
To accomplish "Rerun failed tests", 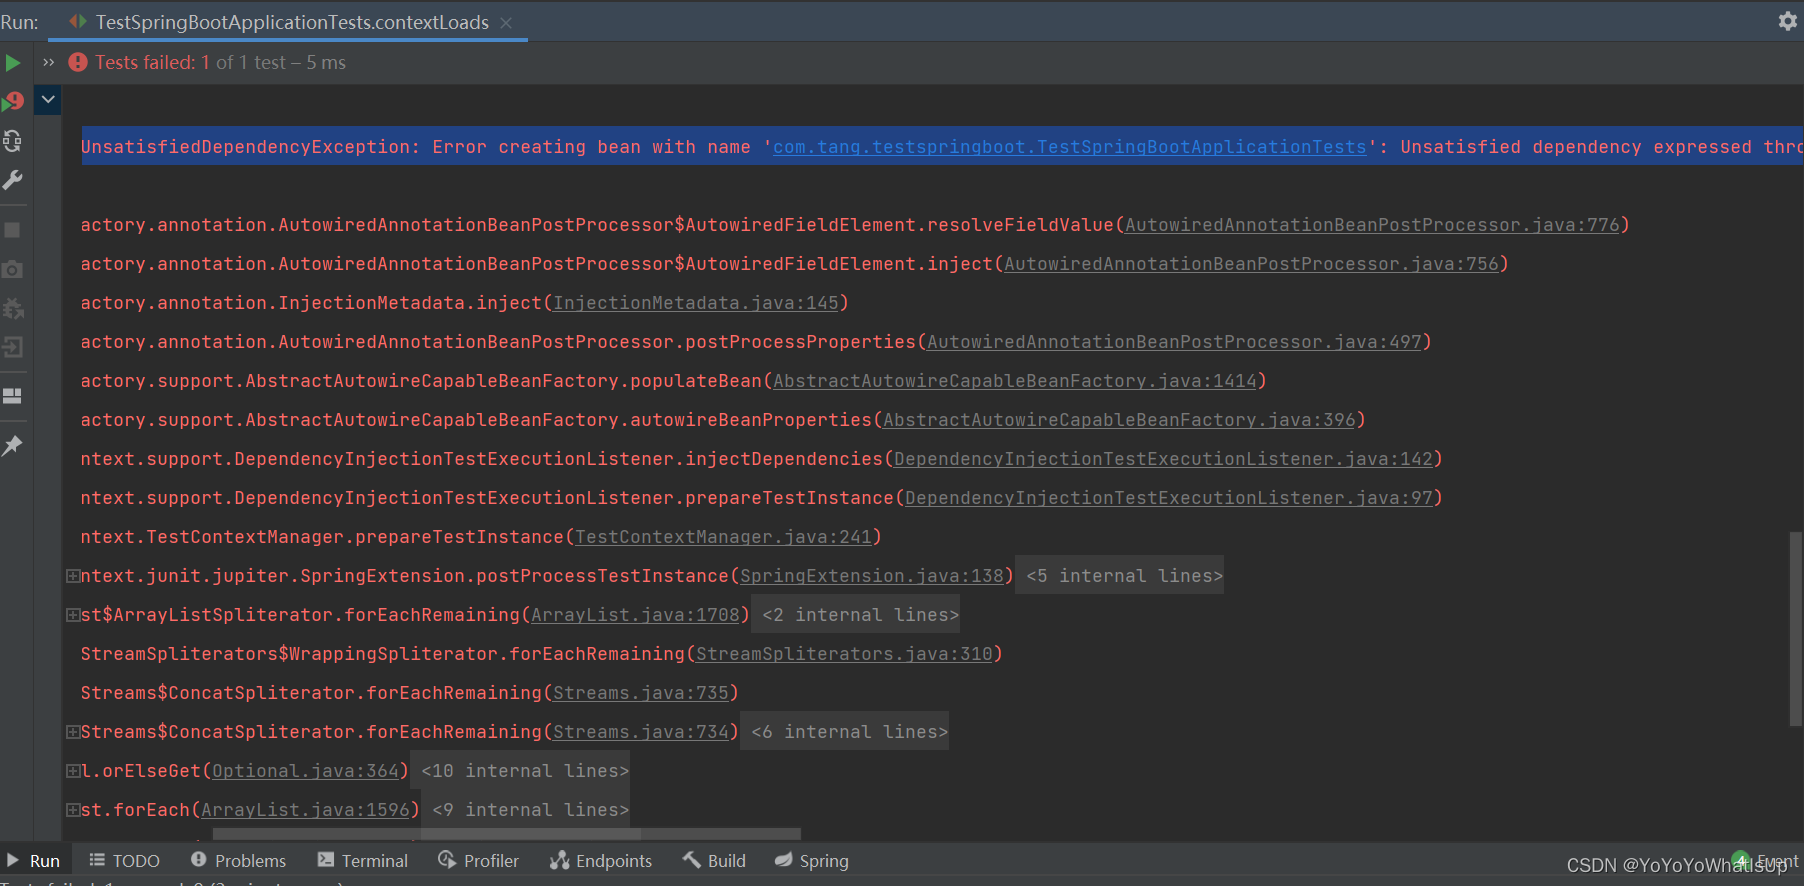I will (13, 101).
